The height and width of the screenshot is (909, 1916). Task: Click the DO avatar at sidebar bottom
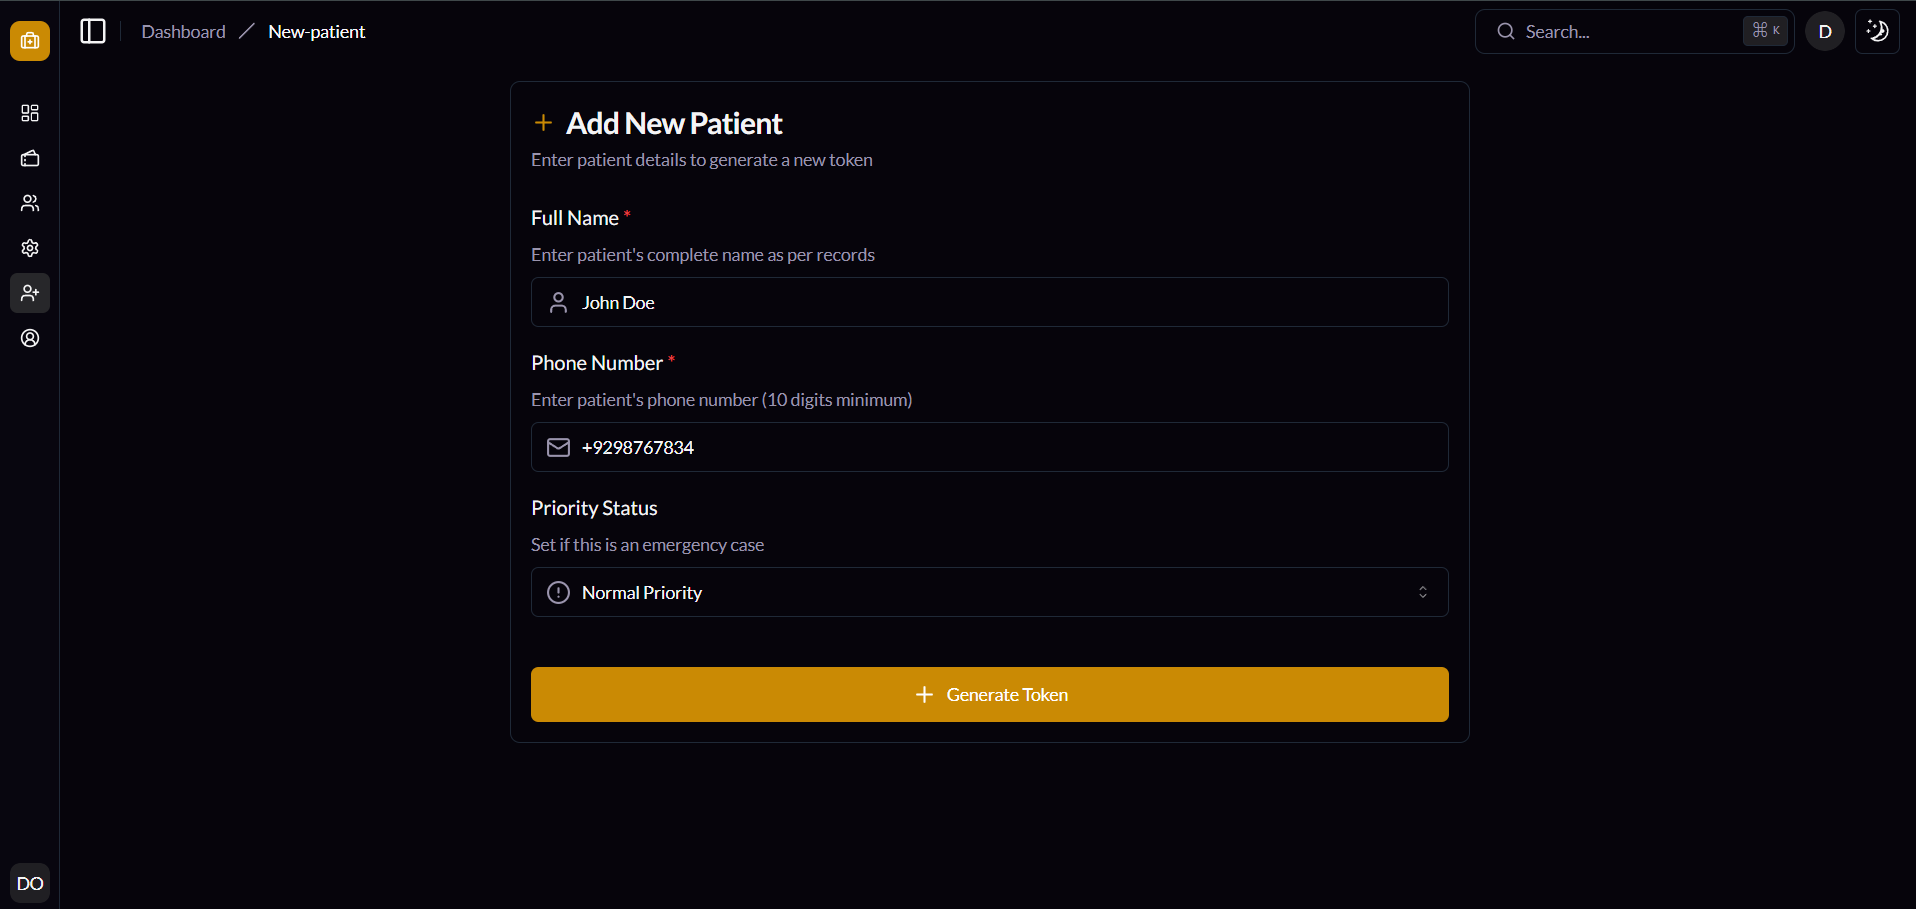coord(30,883)
